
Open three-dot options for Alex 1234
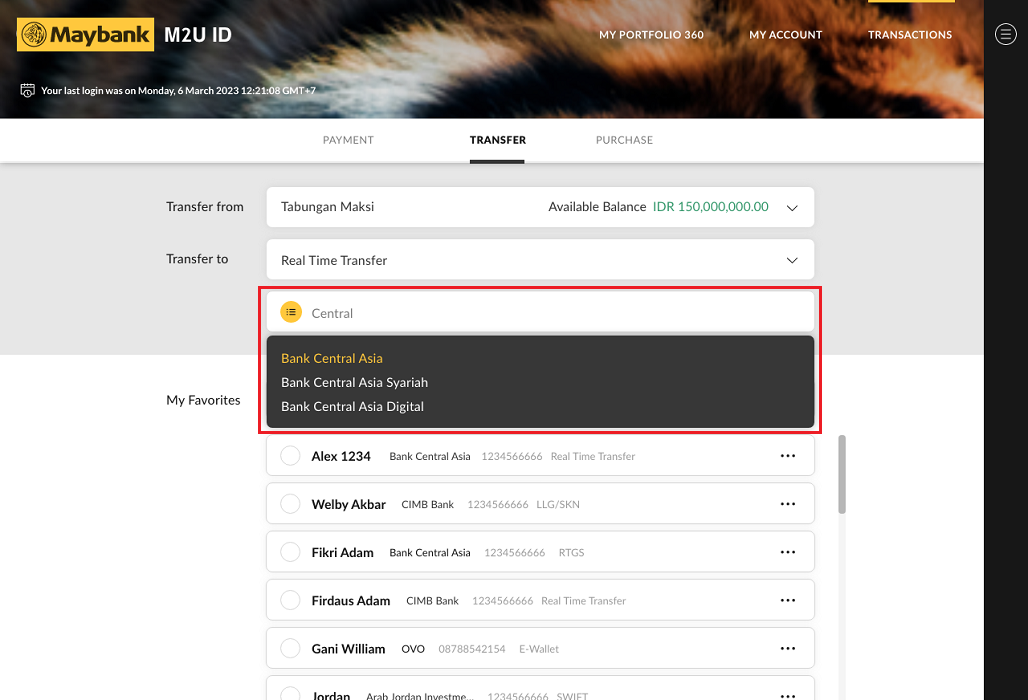click(x=788, y=456)
